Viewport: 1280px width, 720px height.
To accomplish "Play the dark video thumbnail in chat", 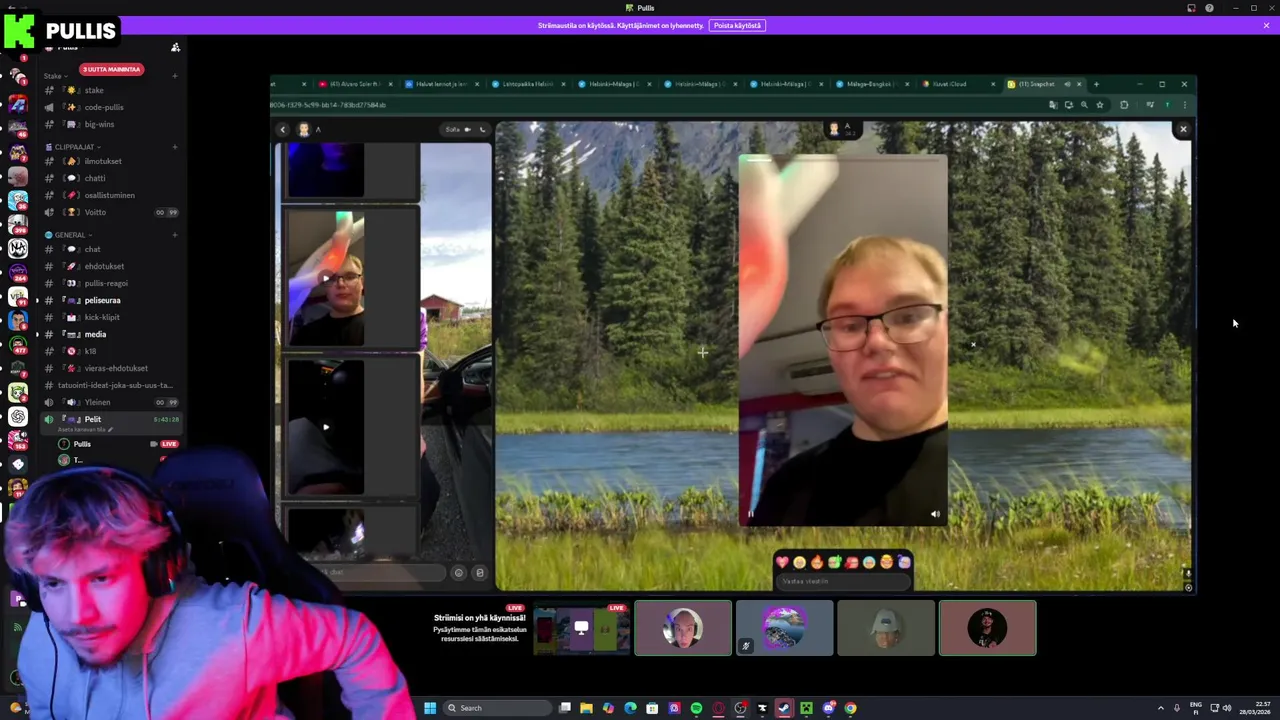I will click(326, 427).
